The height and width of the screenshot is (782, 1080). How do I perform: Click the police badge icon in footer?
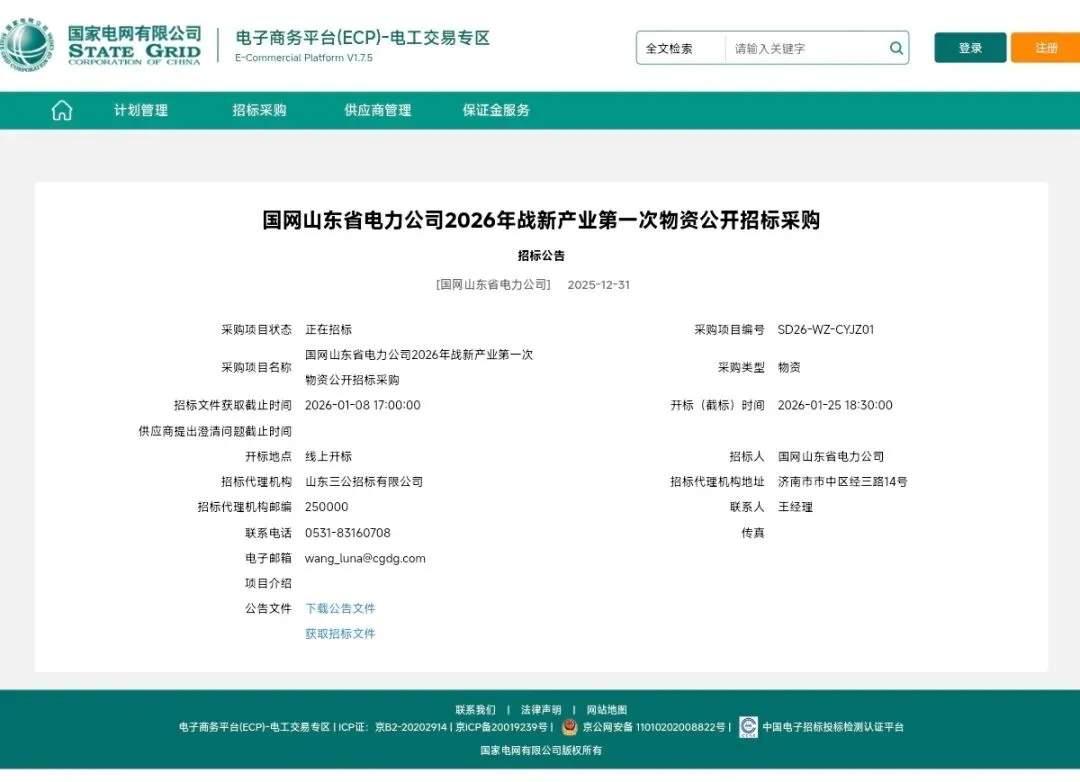[x=569, y=727]
